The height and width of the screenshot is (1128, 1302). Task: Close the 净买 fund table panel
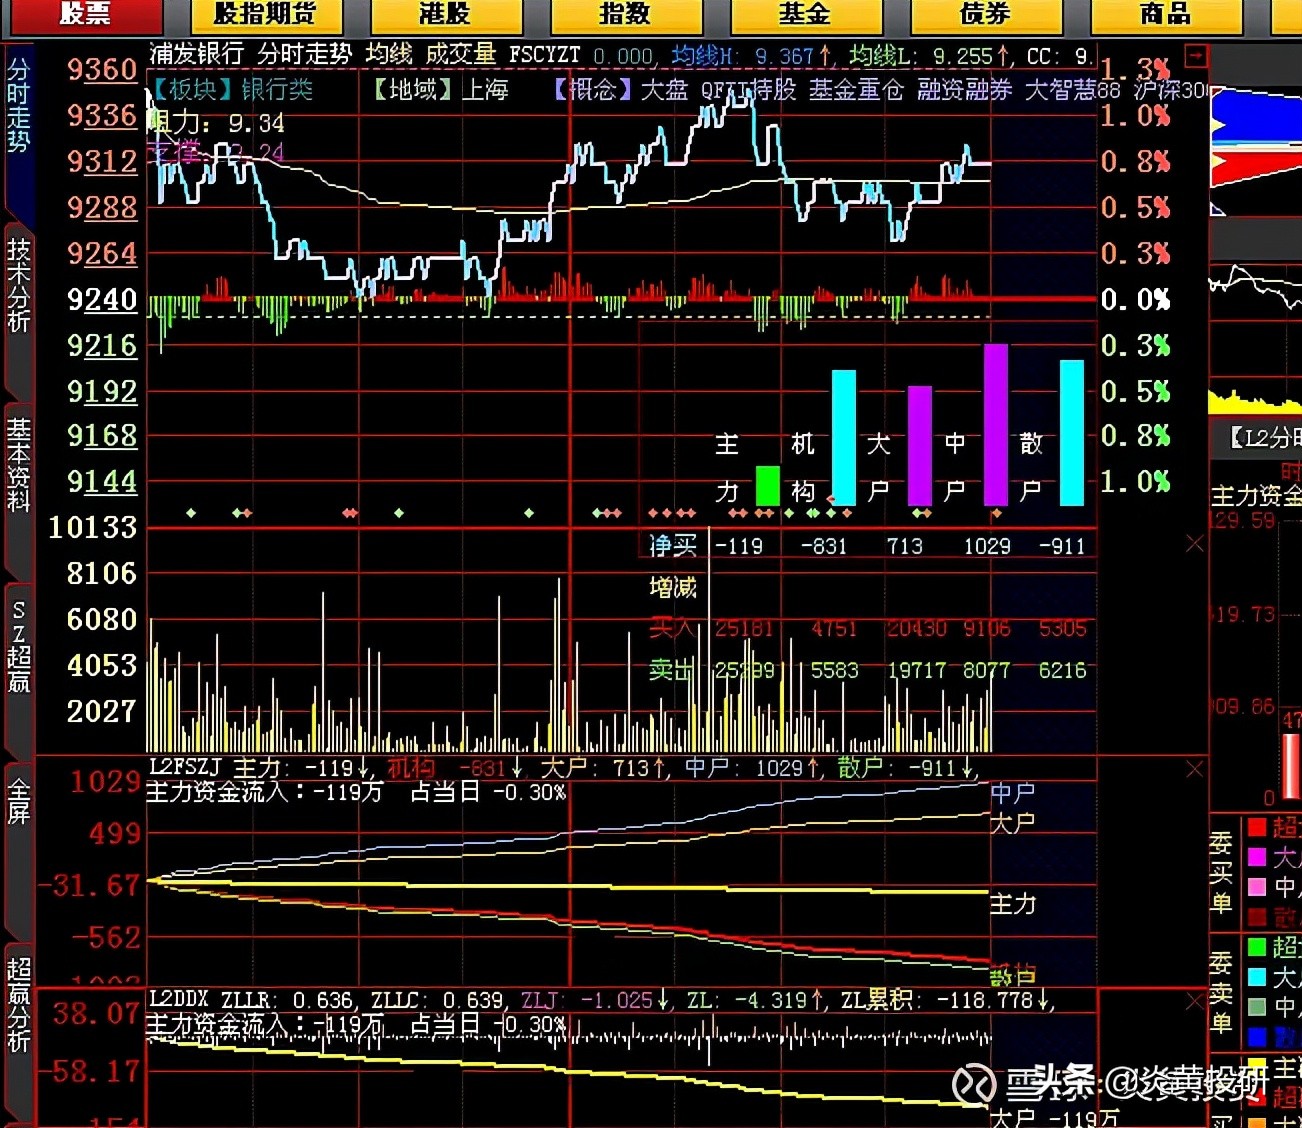pos(1195,543)
